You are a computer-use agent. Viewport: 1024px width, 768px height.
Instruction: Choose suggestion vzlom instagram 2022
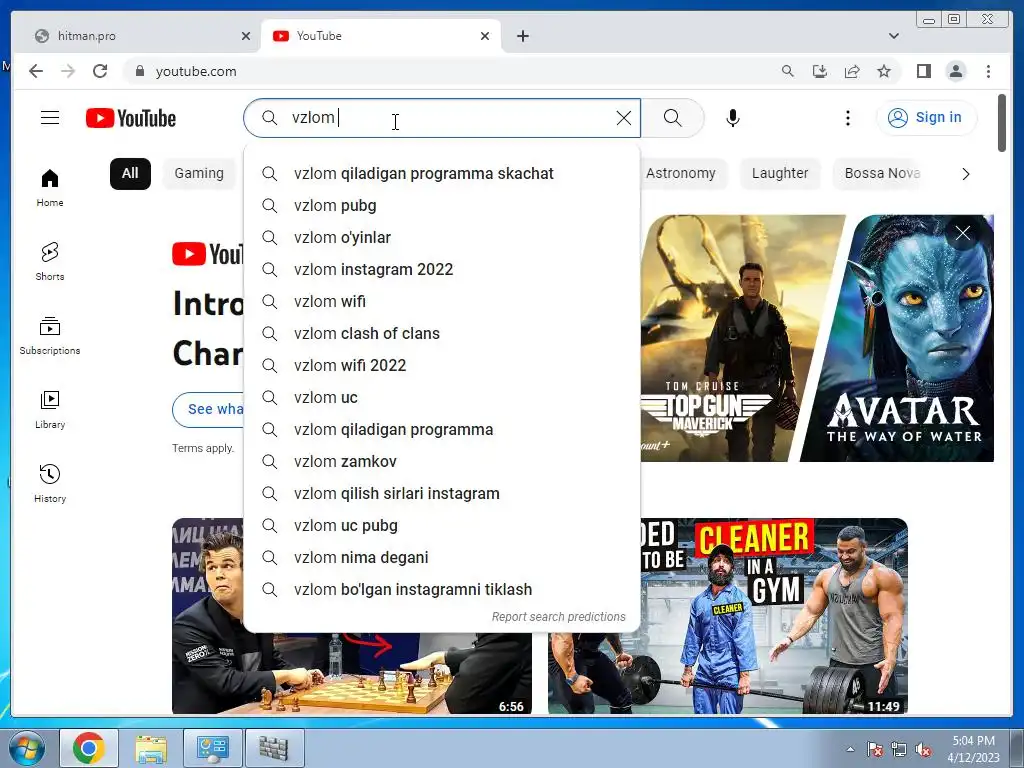[x=442, y=269]
